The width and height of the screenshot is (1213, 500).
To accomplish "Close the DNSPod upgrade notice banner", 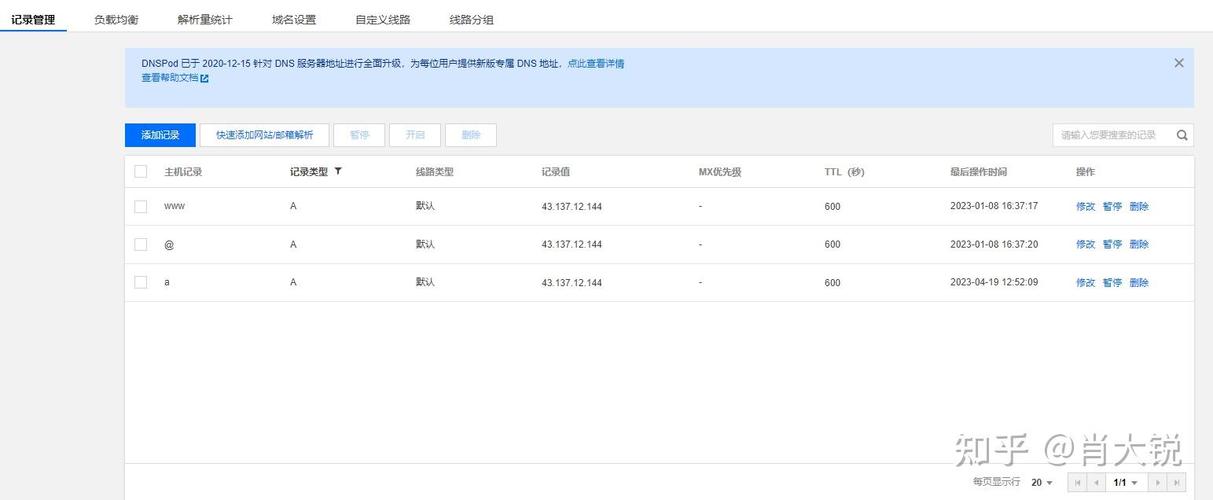I will 1178,63.
